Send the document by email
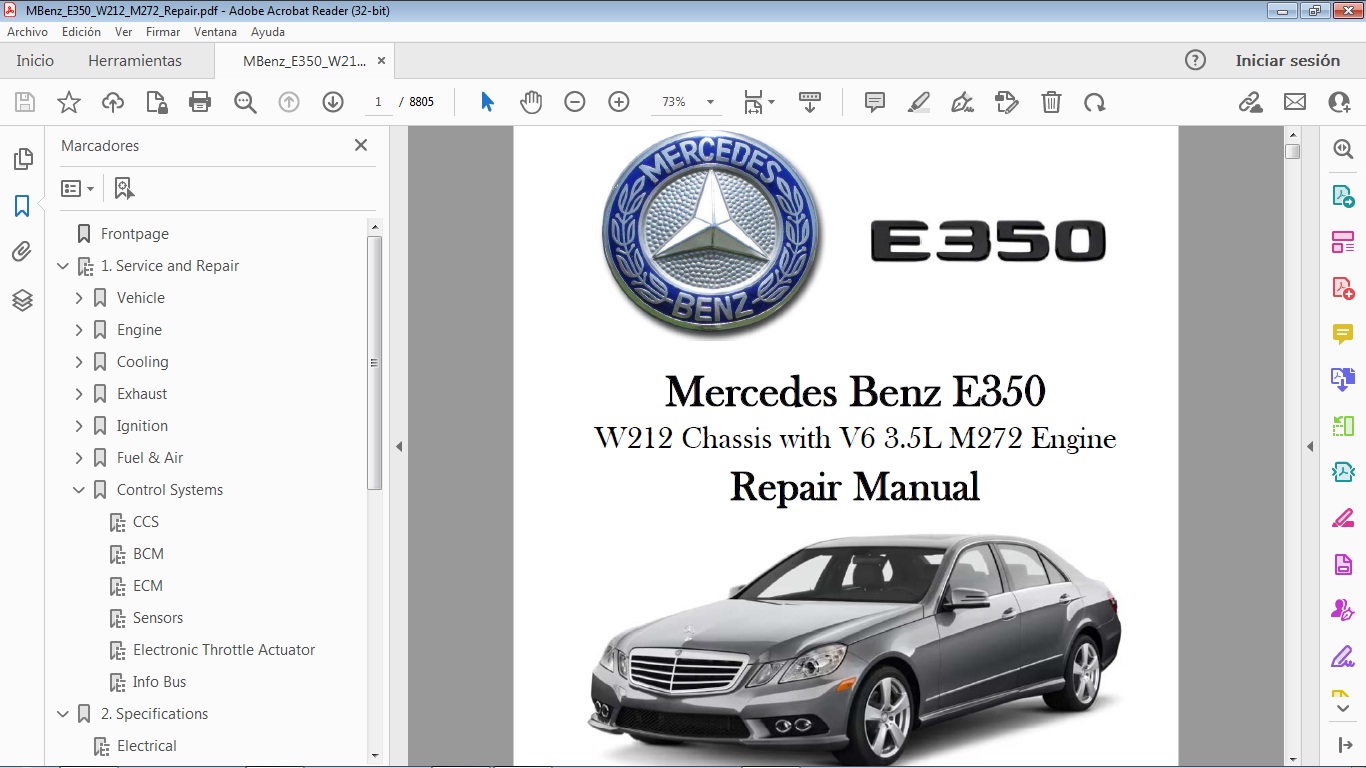Viewport: 1366px width, 768px height. point(1294,101)
